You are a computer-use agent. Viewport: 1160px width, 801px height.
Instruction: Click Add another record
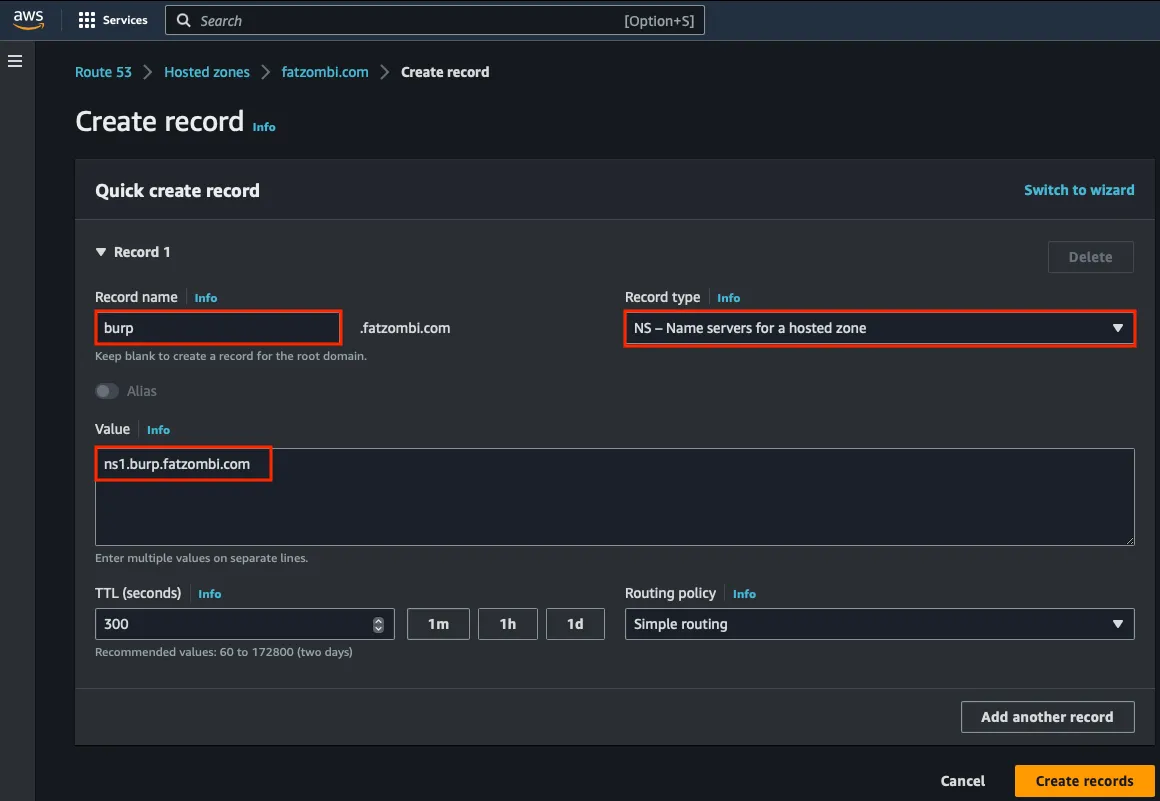pos(1048,717)
